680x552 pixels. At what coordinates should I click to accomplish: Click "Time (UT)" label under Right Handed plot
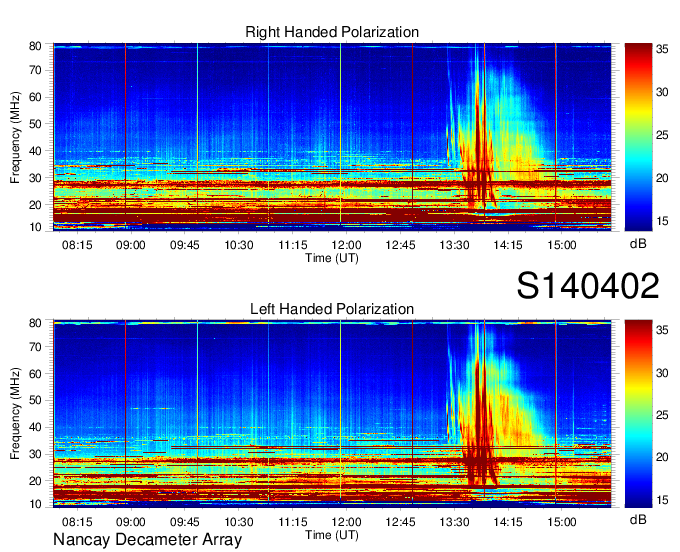click(332, 258)
